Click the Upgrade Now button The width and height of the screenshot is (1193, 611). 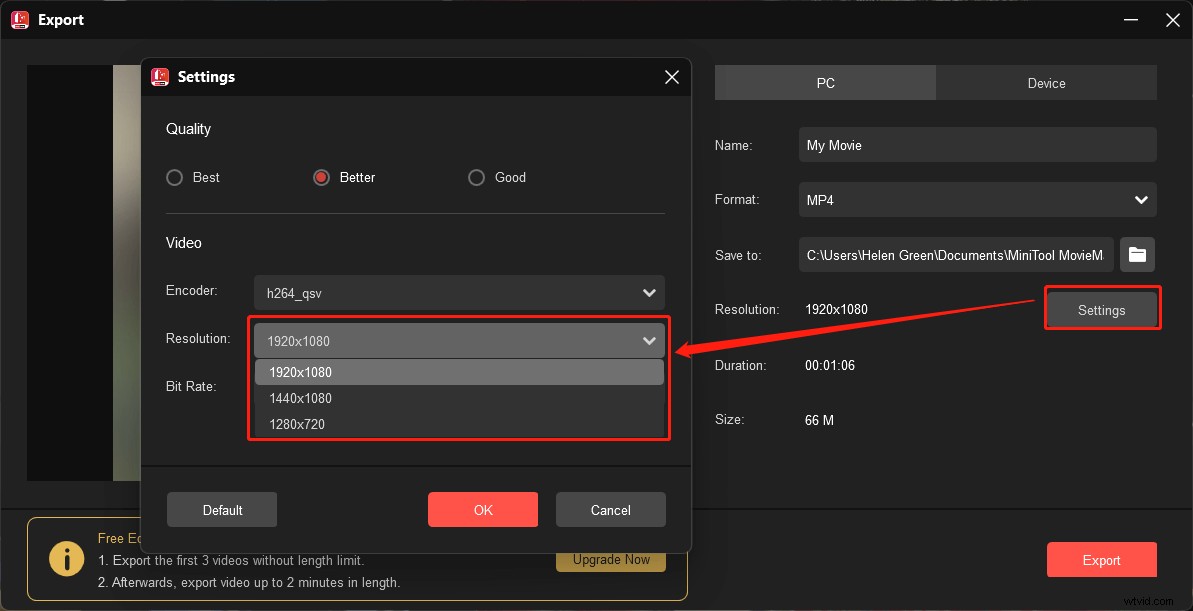610,560
